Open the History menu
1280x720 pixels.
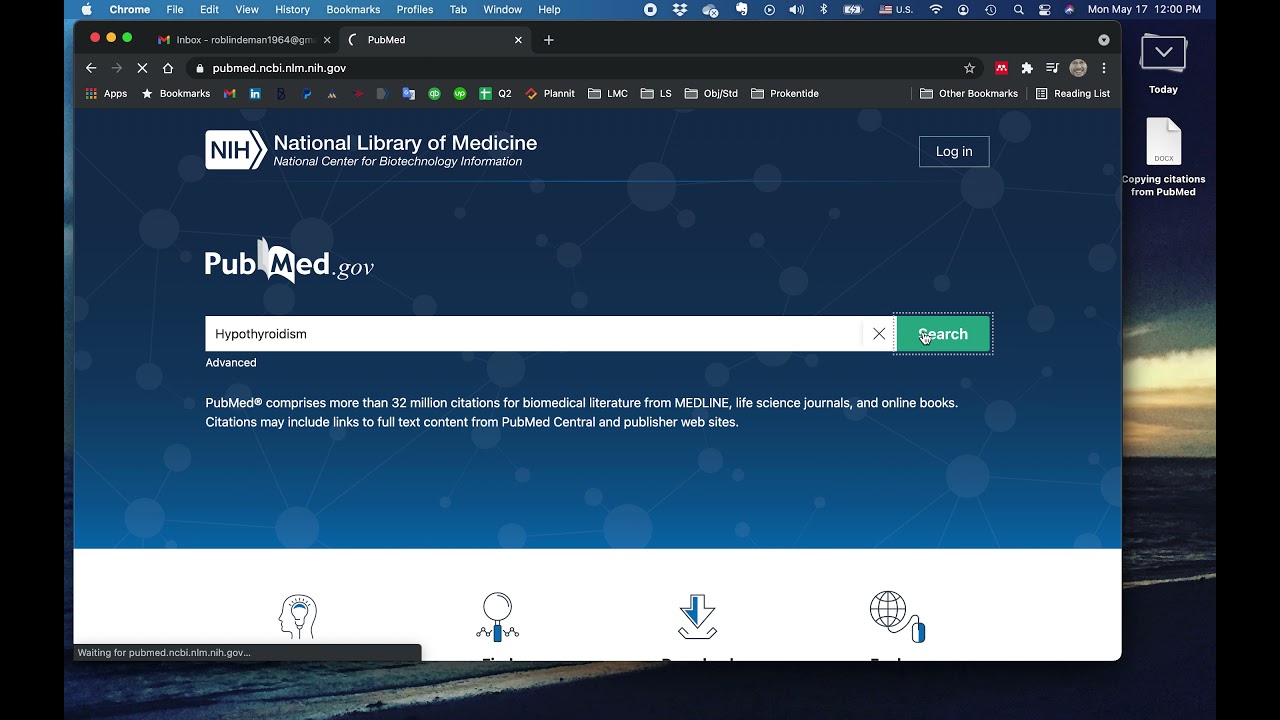click(292, 9)
